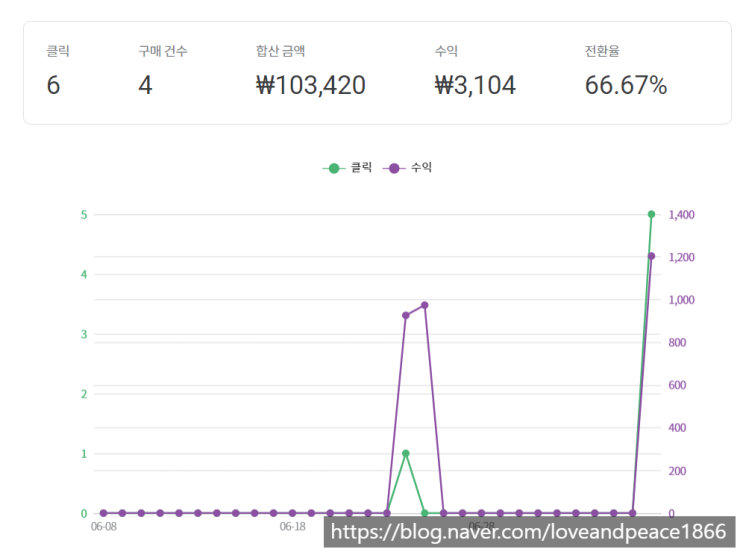The width and height of the screenshot is (743, 555).
Task: Toggle the purple 수익 legend series
Action: 408,168
